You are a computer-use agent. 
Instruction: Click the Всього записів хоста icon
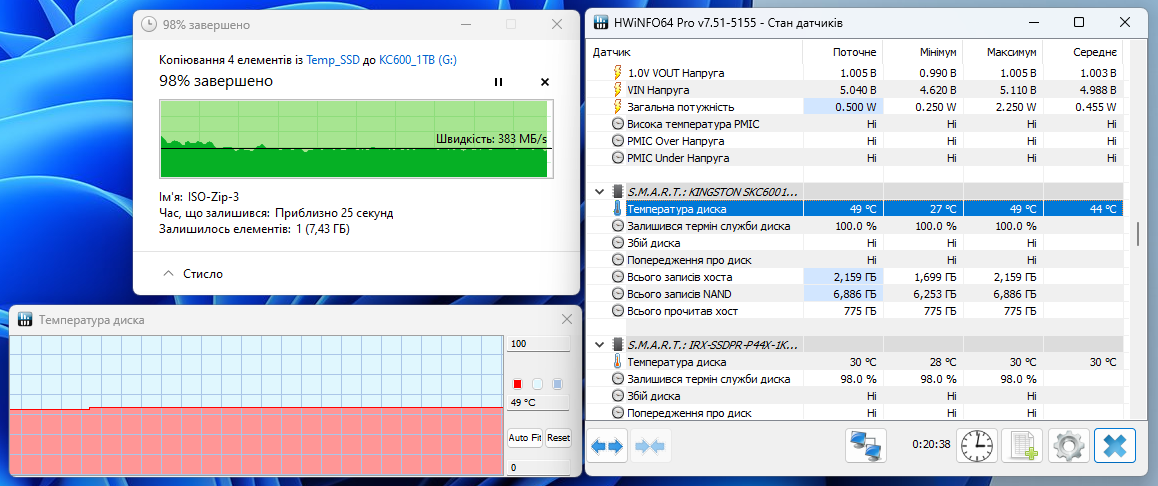coord(617,276)
